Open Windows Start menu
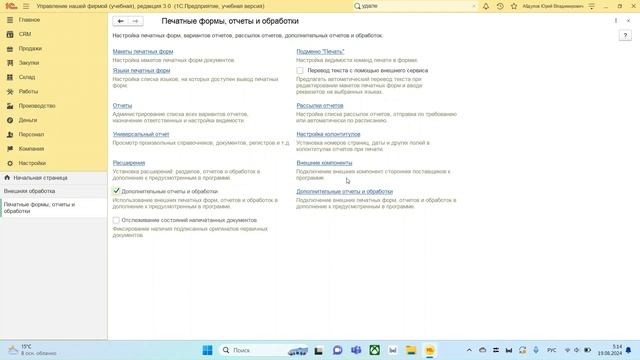Screen dimensions: 640x360 click(x=207, y=350)
